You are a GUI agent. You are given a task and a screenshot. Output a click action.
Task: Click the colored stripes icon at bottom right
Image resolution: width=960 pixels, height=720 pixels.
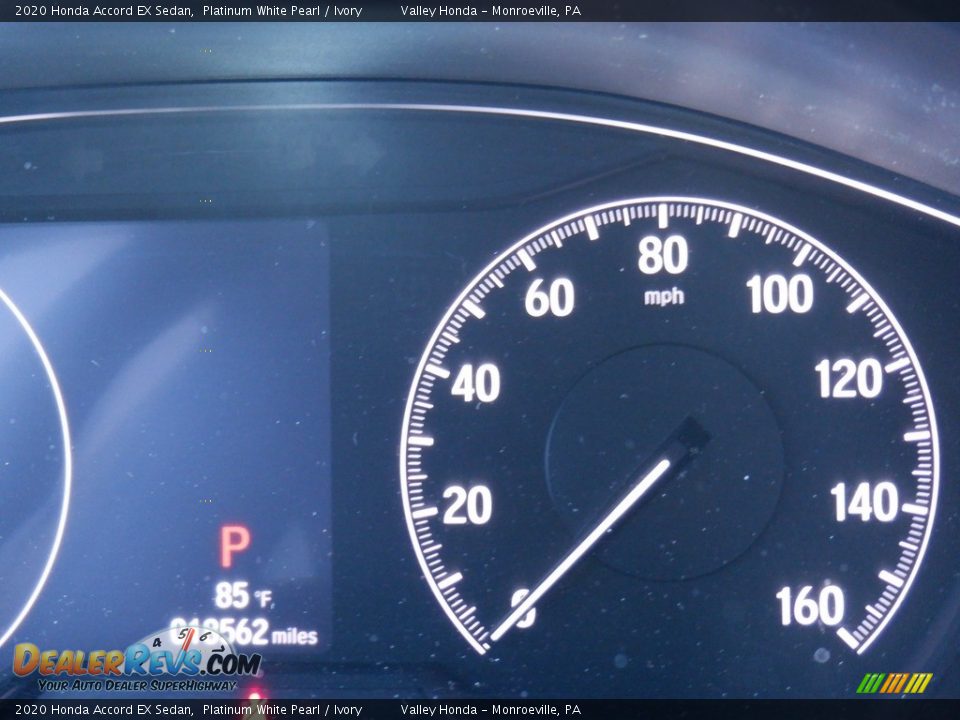tap(894, 682)
